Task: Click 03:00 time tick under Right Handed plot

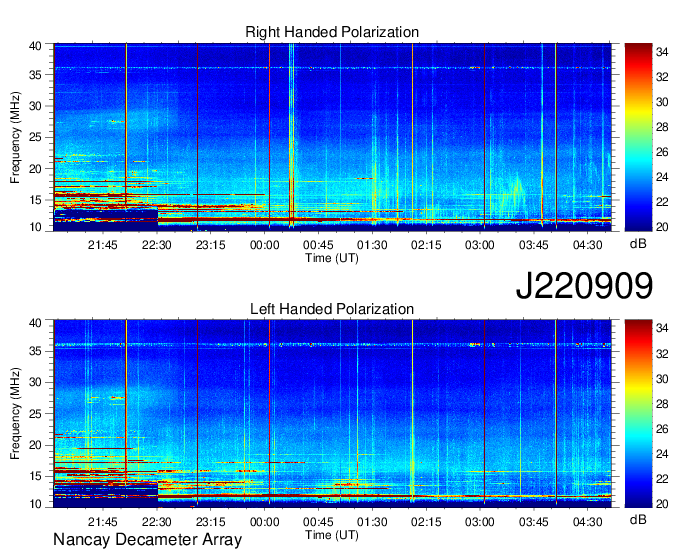Action: [x=480, y=245]
